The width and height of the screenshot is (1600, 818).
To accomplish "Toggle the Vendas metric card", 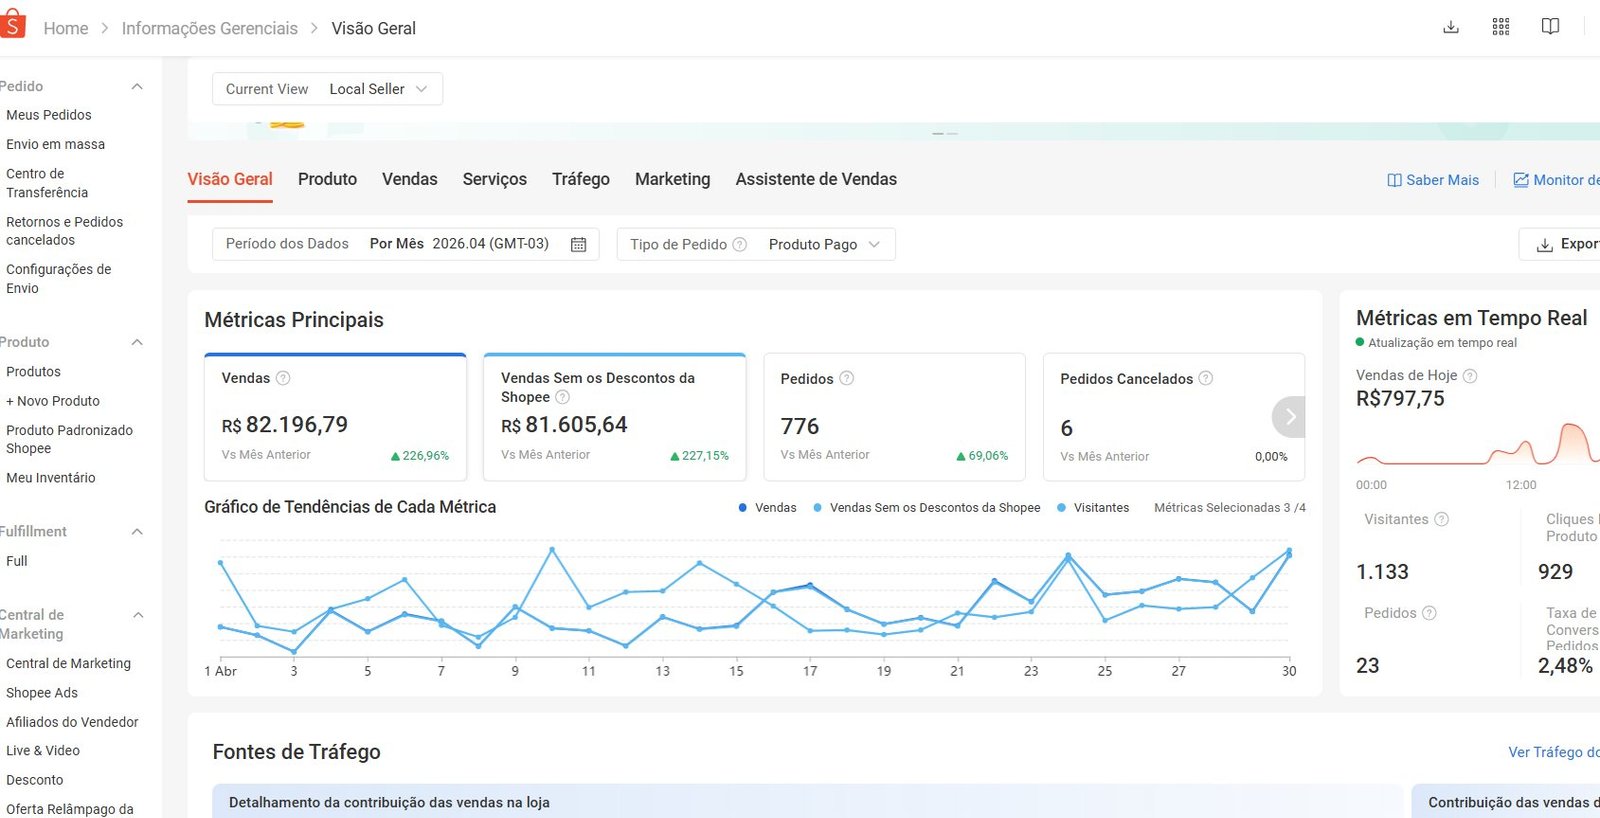I will 335,417.
